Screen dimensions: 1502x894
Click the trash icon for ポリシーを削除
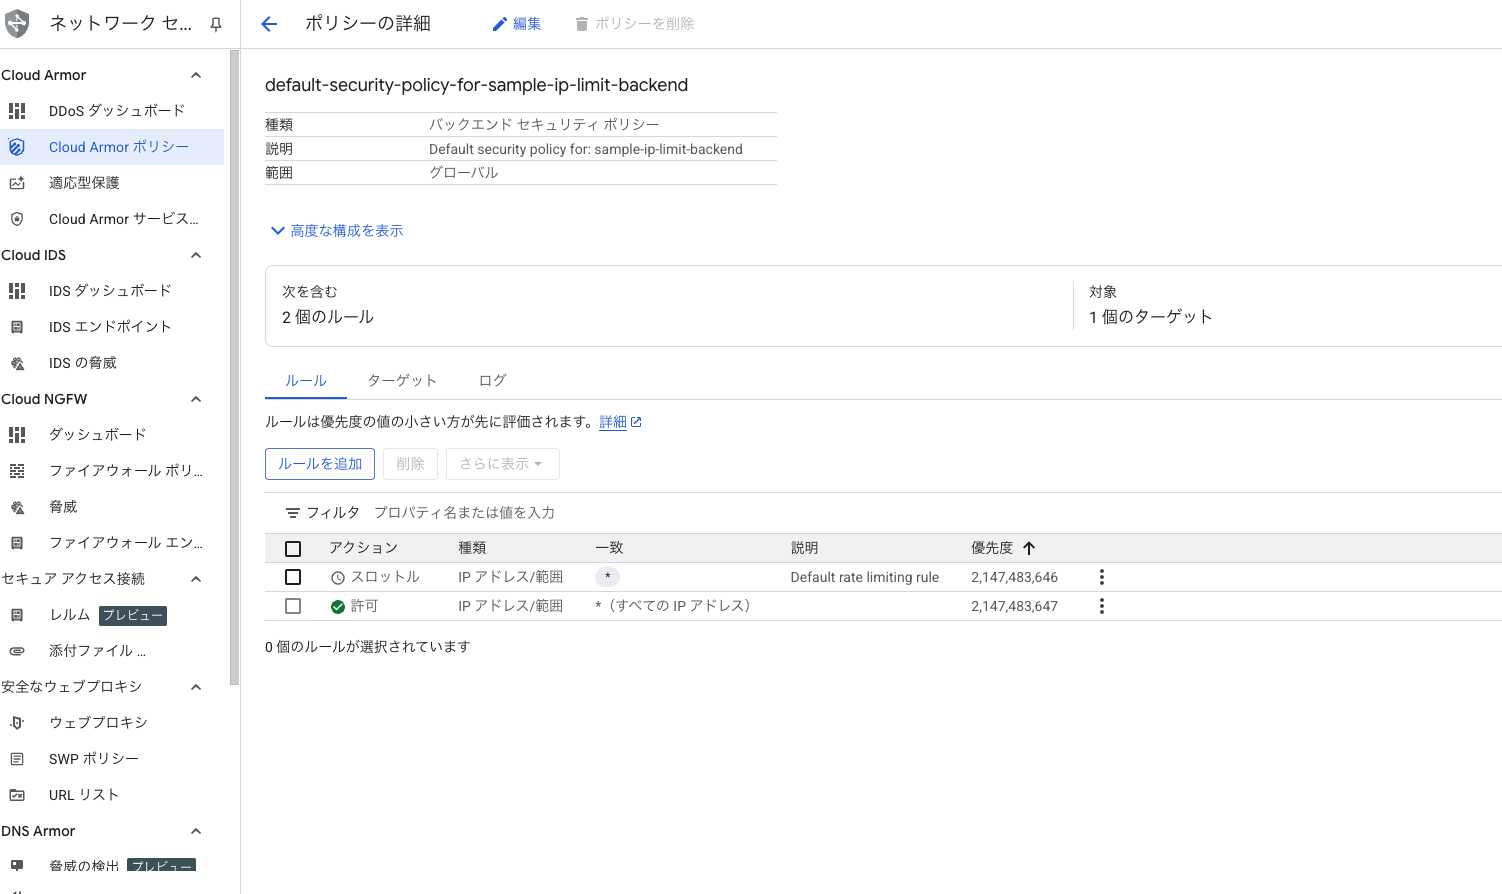[582, 24]
